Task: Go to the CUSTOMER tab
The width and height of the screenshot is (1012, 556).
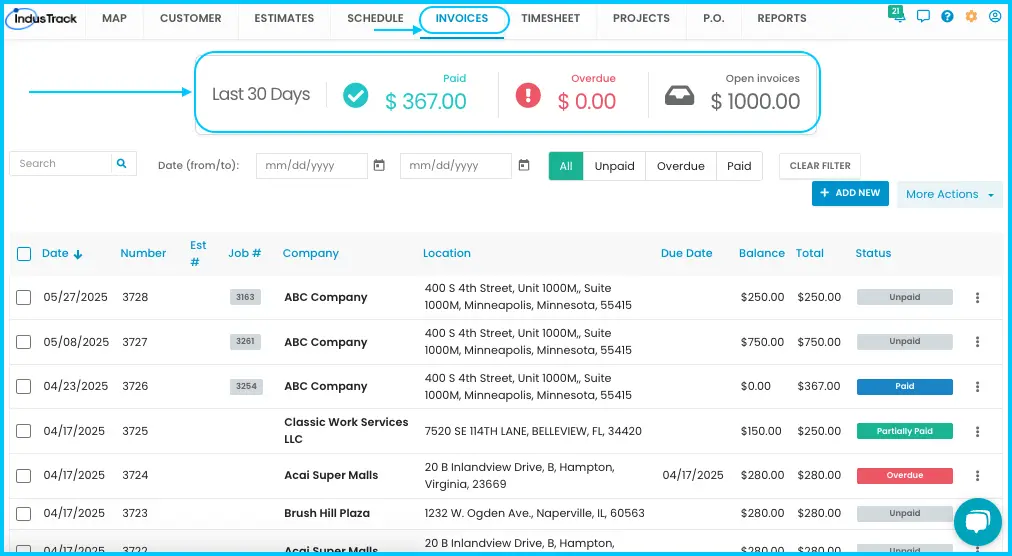Action: tap(190, 19)
